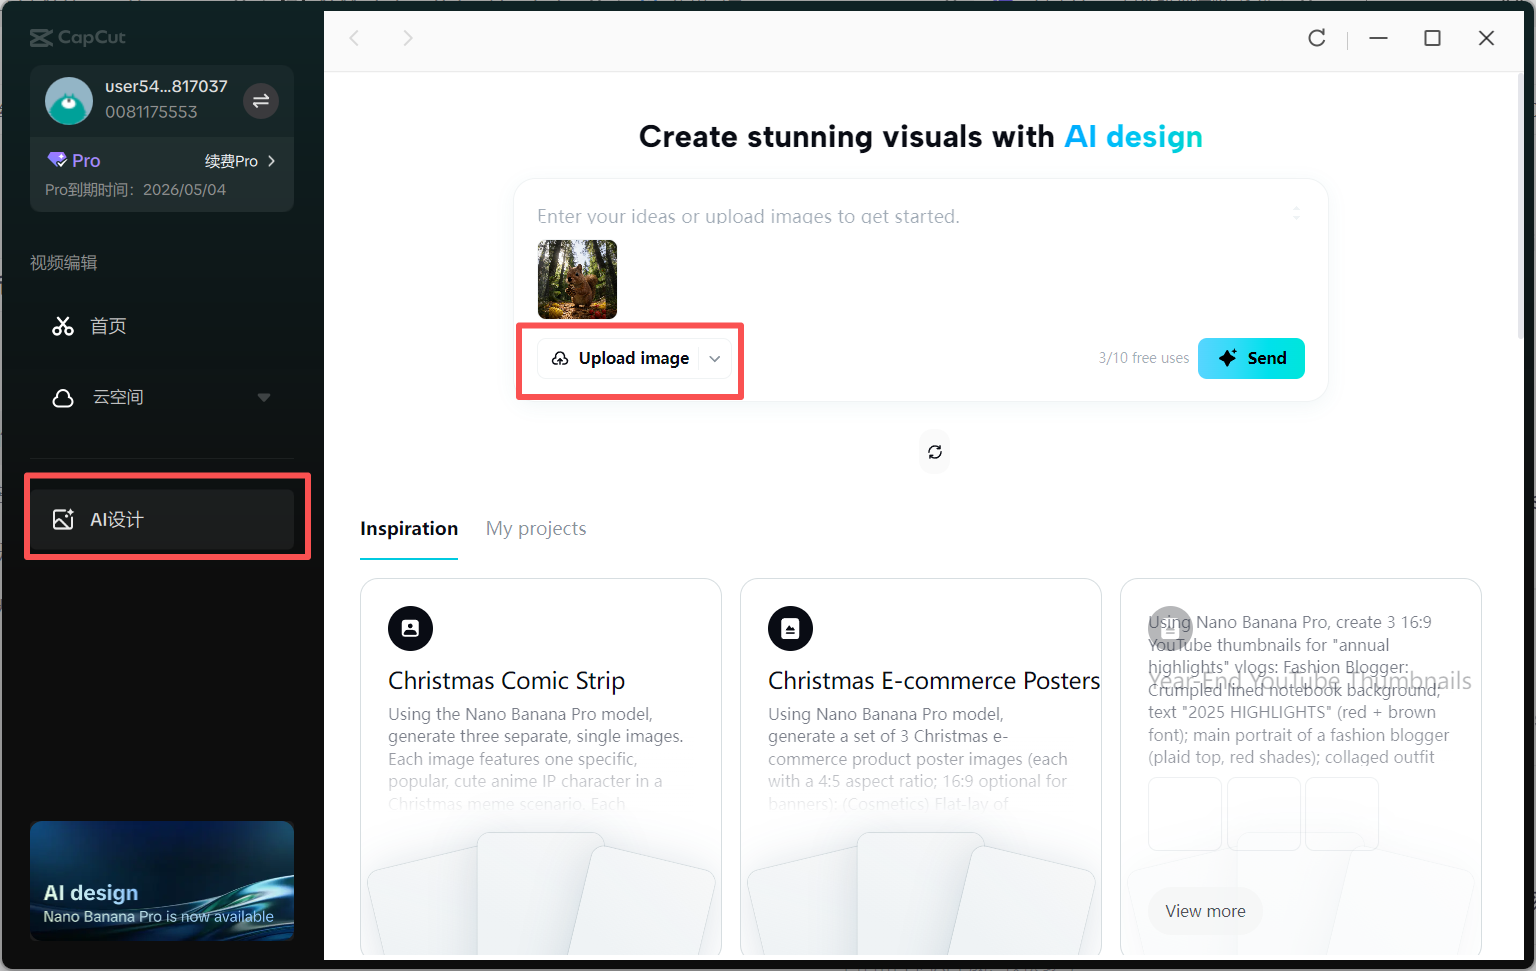This screenshot has width=1536, height=971.
Task: Open the 续费Pro renewal chevron
Action: 271,161
